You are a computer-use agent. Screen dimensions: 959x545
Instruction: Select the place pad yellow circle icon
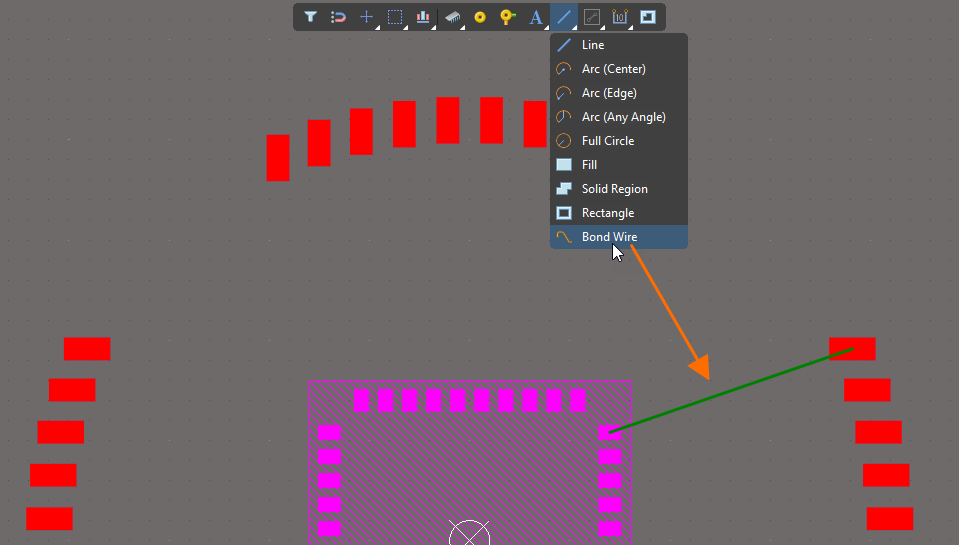click(x=480, y=17)
